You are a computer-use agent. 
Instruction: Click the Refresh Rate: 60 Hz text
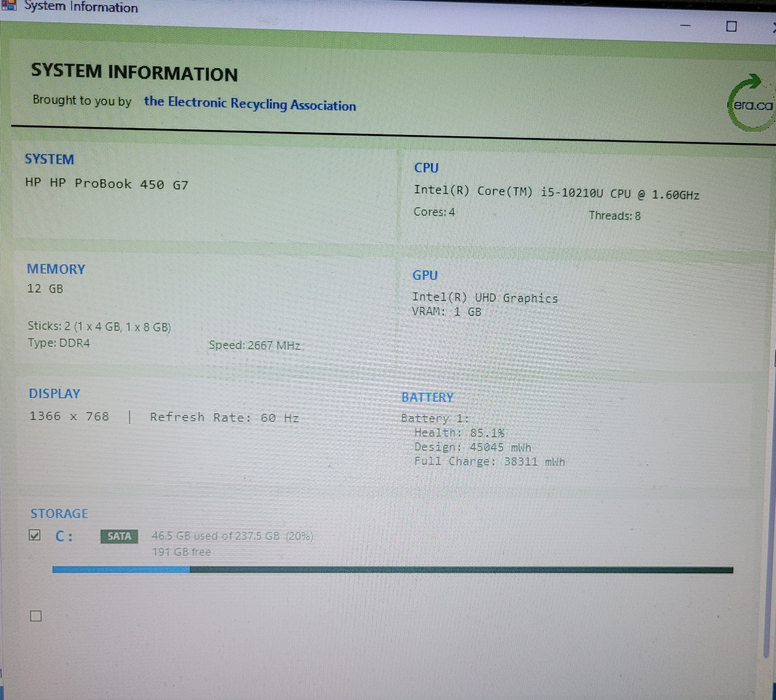coord(225,417)
